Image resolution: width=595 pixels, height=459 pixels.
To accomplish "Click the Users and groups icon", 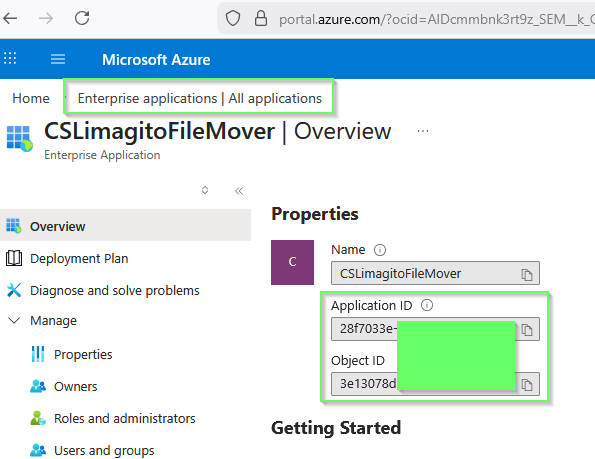I will pyautogui.click(x=38, y=450).
